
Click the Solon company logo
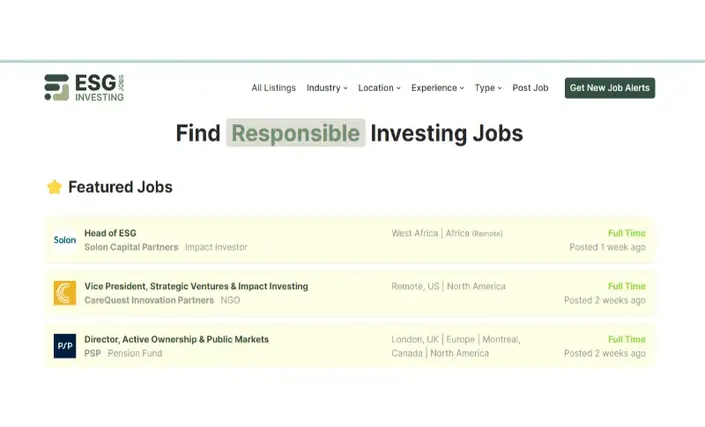65,240
